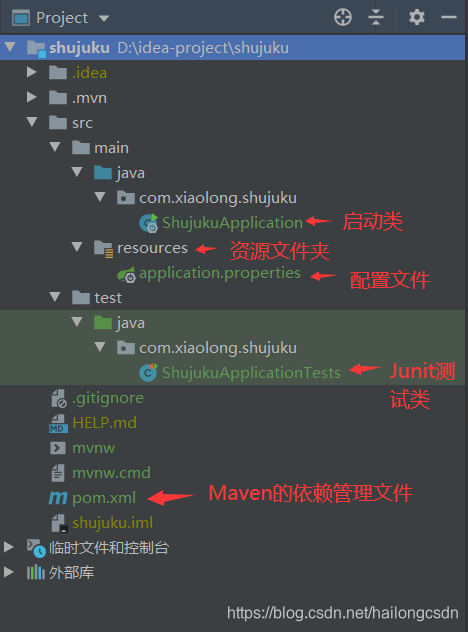Image resolution: width=468 pixels, height=632 pixels.
Task: Click the ShujukuApplication class run icon
Action: click(148, 223)
